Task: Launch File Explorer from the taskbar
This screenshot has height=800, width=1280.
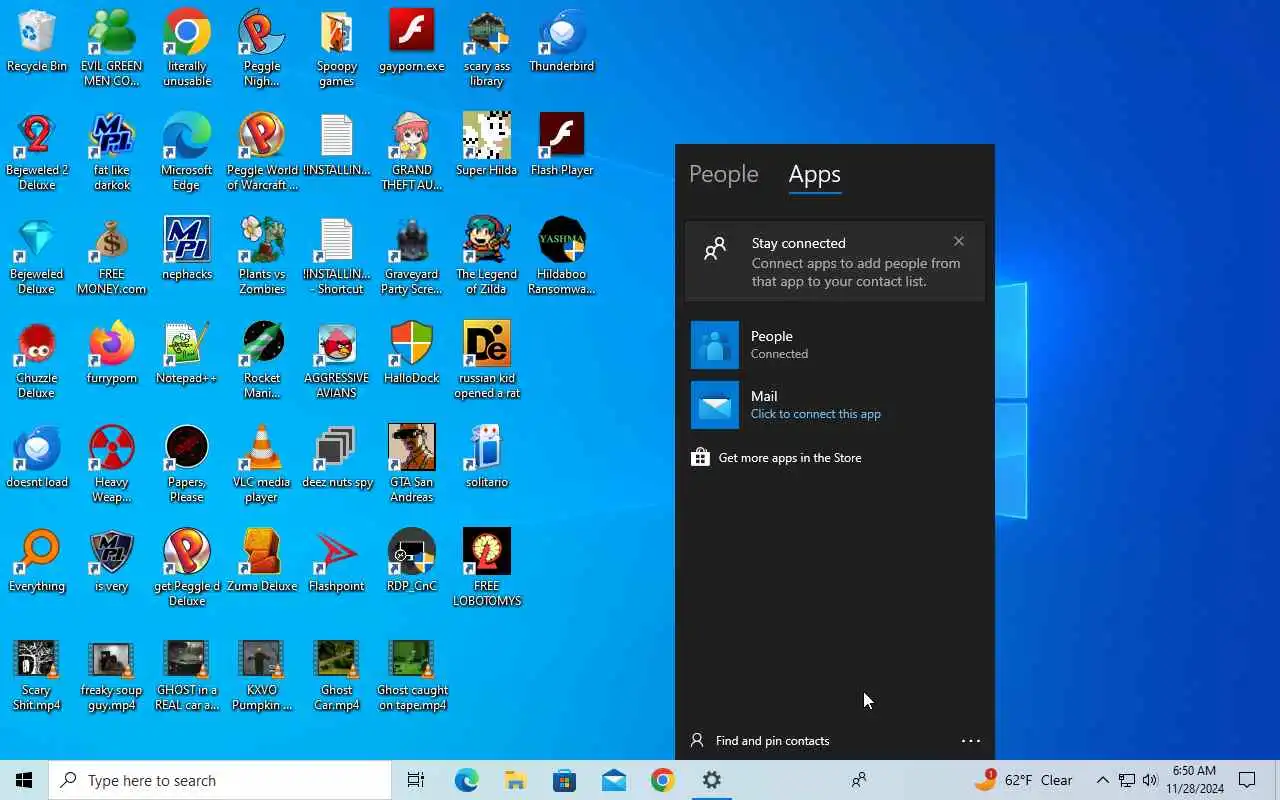Action: click(x=515, y=780)
